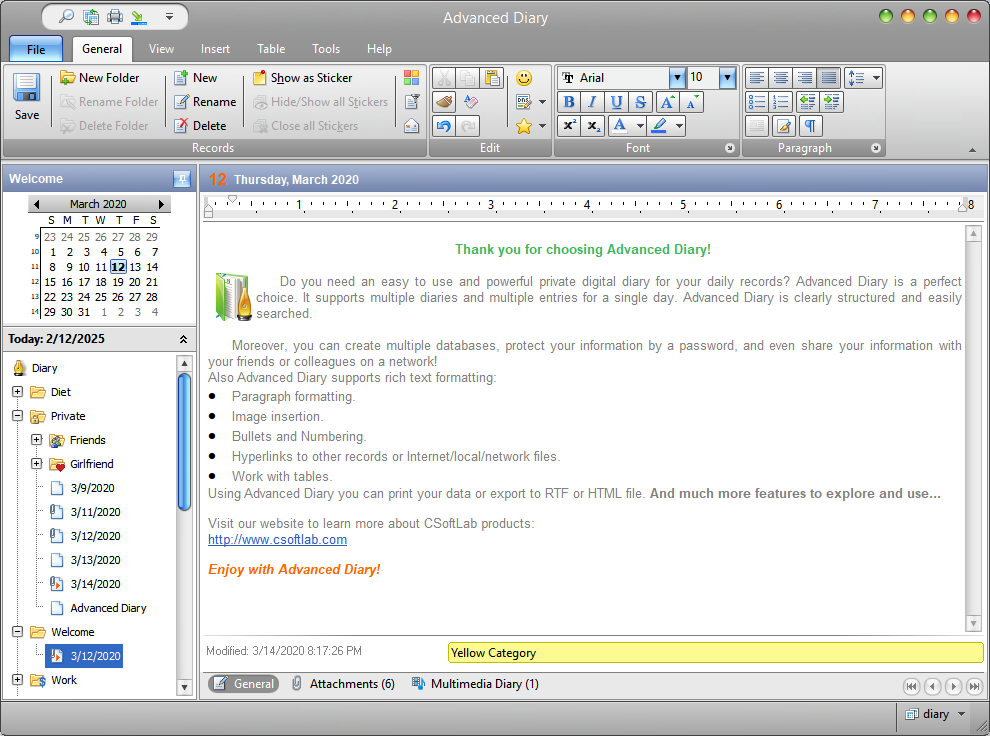Expand the Diet folder
The height and width of the screenshot is (736, 990).
(x=18, y=391)
